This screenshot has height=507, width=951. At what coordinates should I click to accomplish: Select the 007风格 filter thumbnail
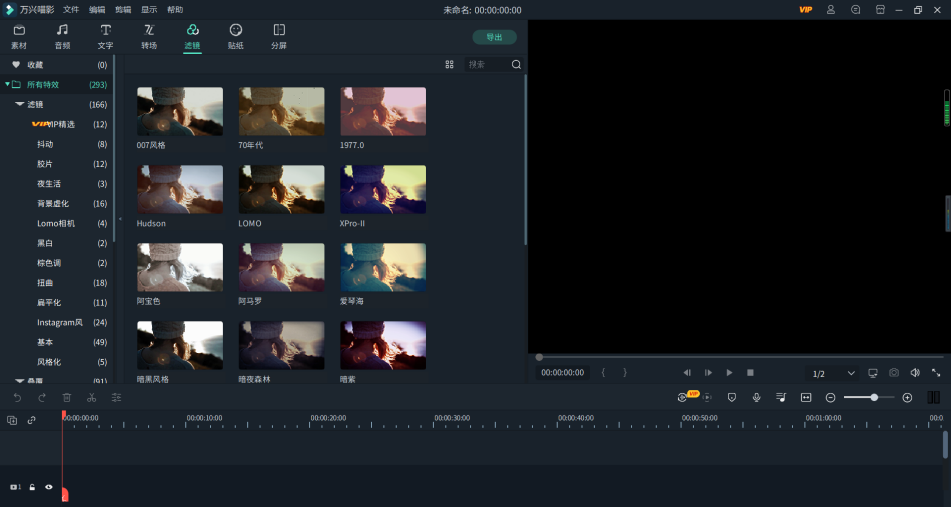click(x=180, y=112)
